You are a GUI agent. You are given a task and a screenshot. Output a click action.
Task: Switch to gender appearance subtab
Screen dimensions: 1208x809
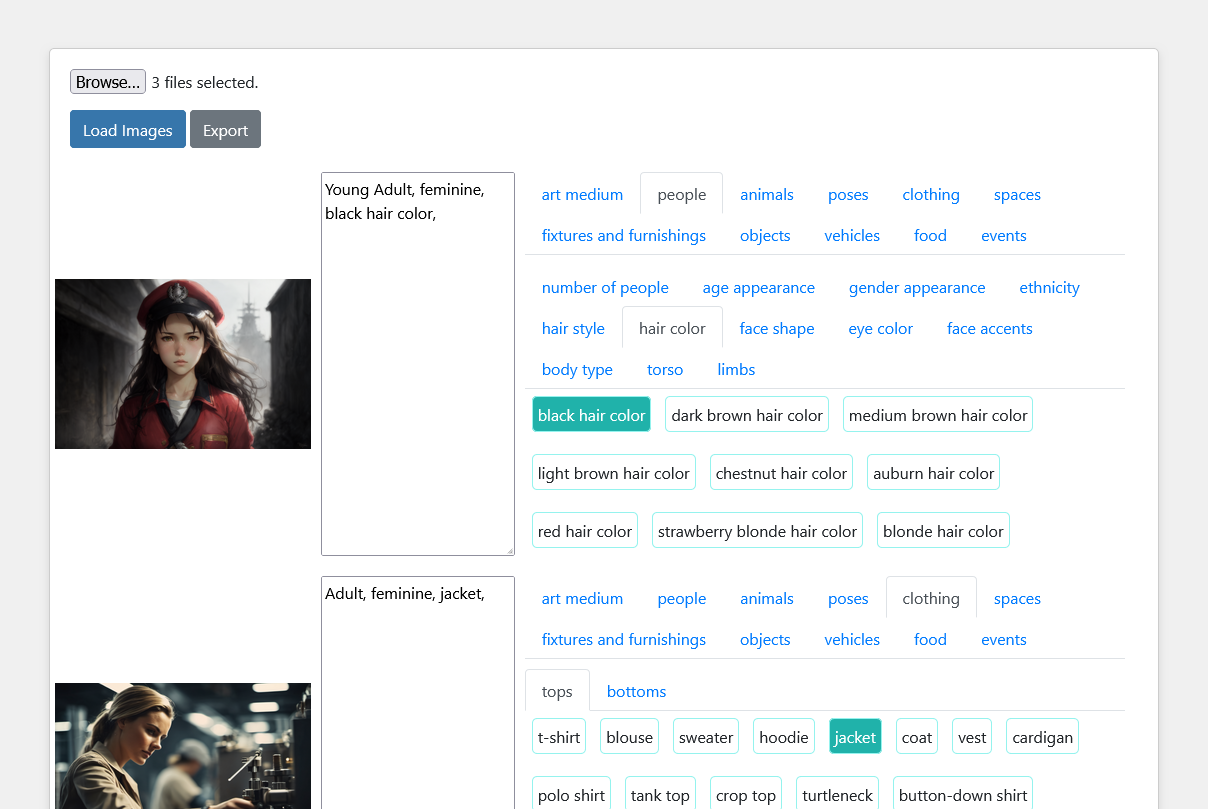917,287
